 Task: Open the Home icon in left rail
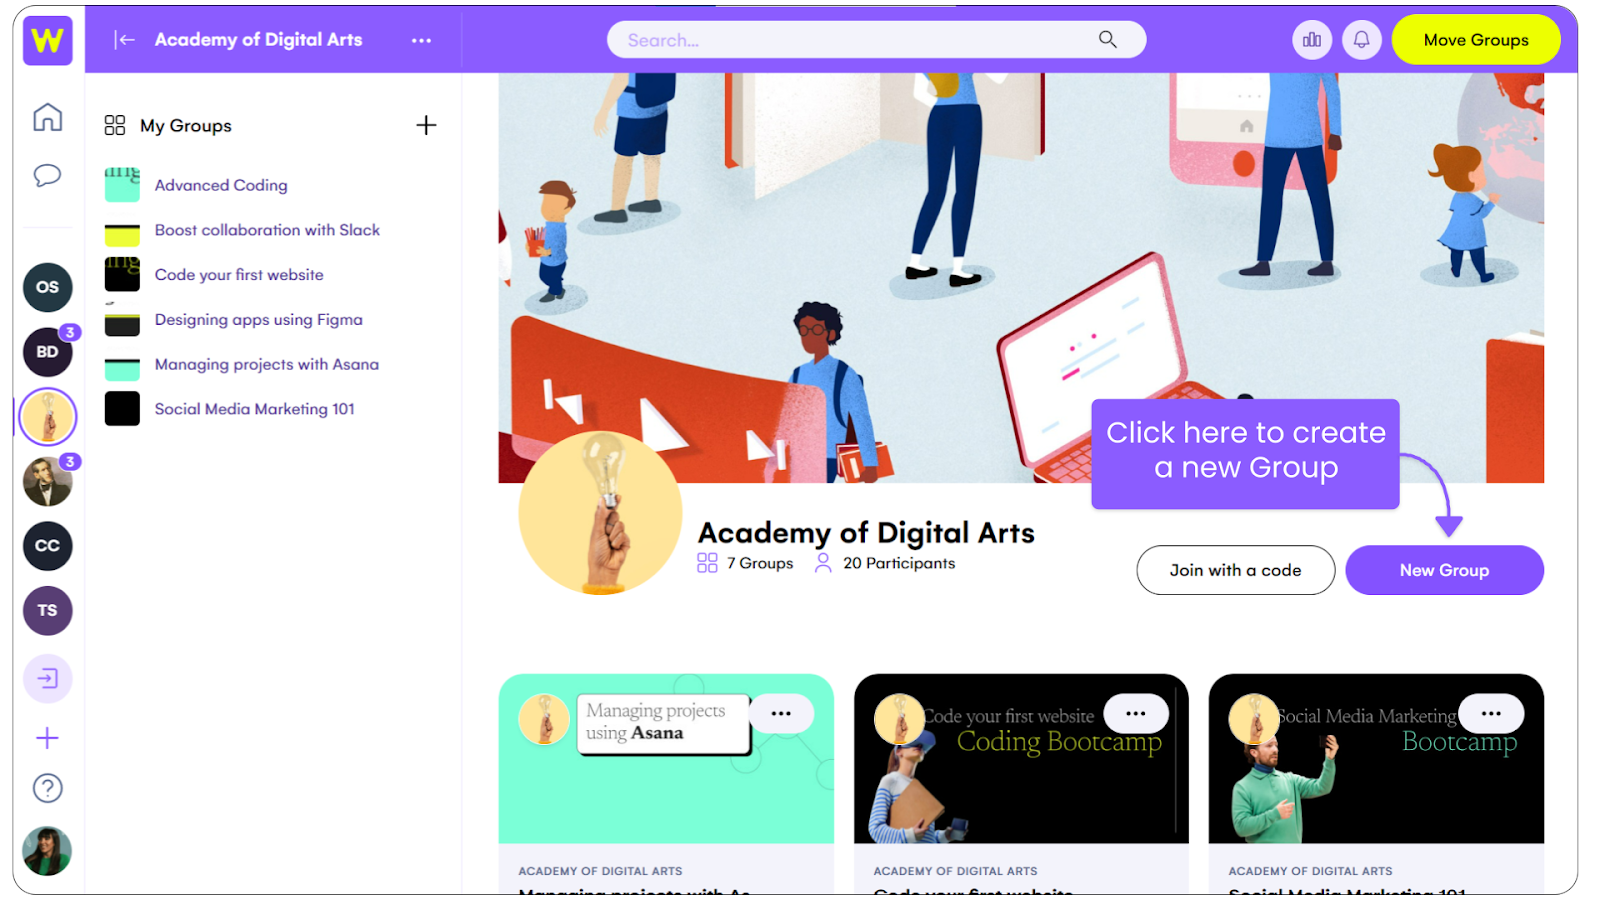click(x=47, y=117)
